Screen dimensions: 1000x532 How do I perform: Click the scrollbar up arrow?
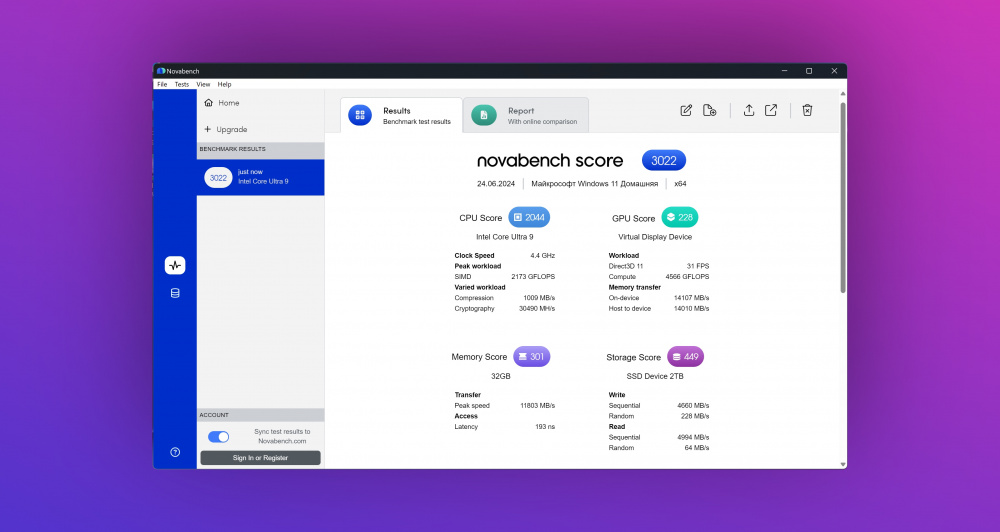pyautogui.click(x=843, y=93)
